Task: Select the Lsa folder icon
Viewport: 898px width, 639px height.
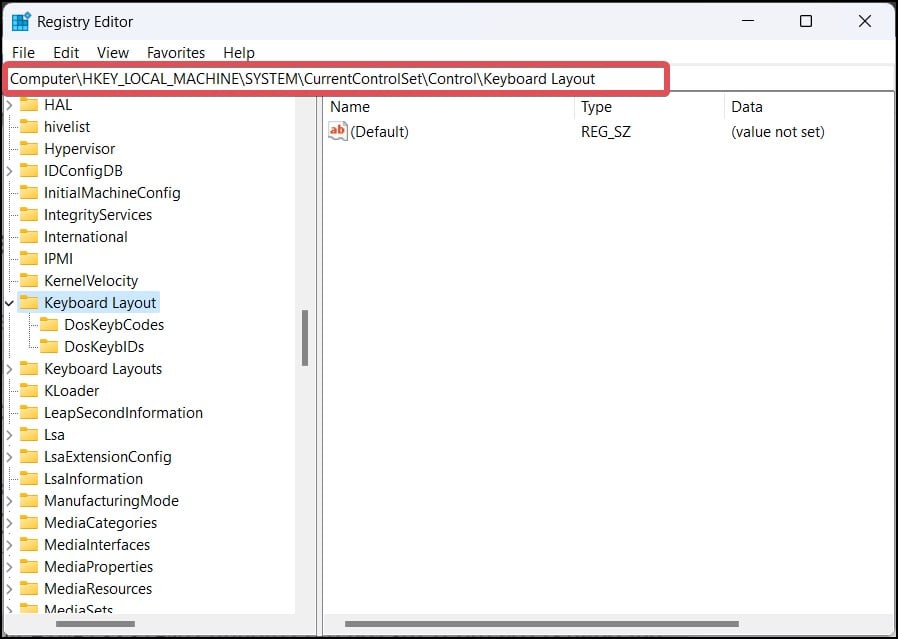Action: [x=29, y=435]
